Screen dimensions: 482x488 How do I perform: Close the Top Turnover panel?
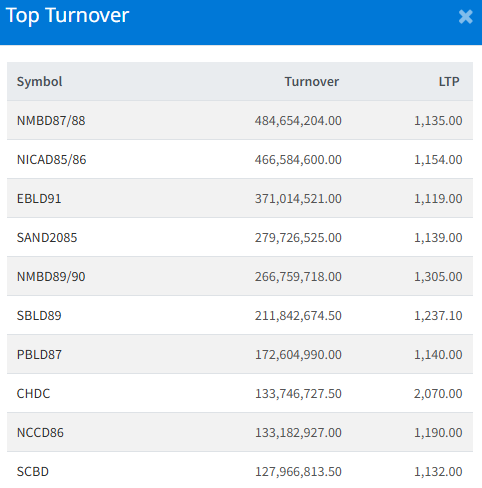coord(465,17)
